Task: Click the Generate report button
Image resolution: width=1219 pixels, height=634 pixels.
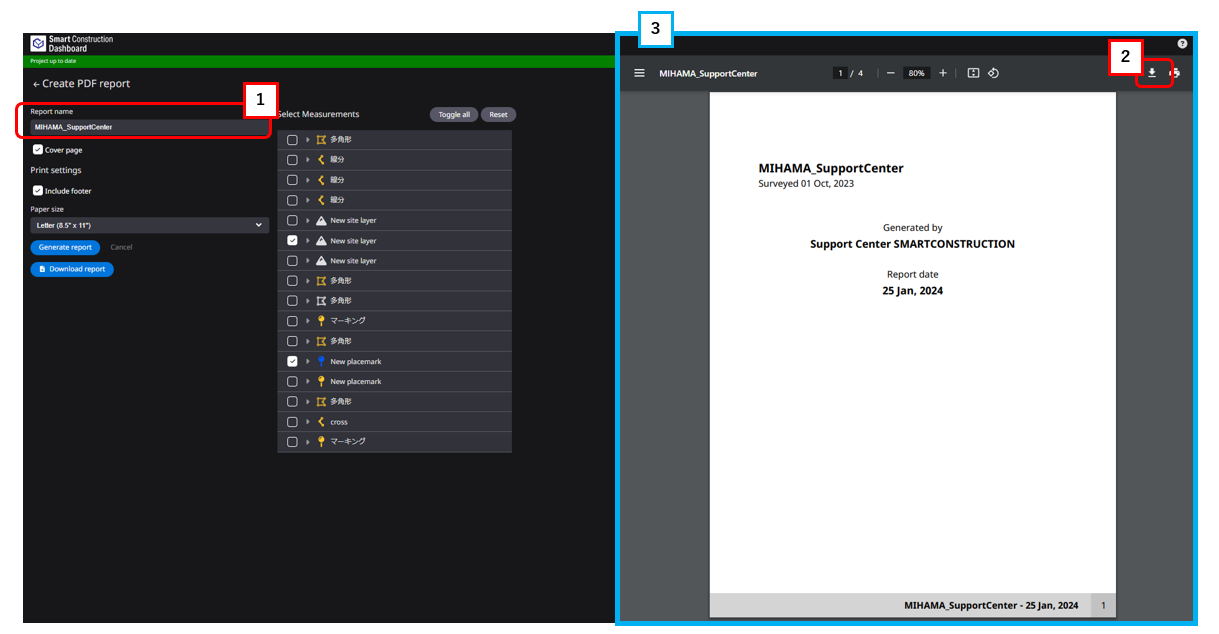Action: (x=65, y=247)
